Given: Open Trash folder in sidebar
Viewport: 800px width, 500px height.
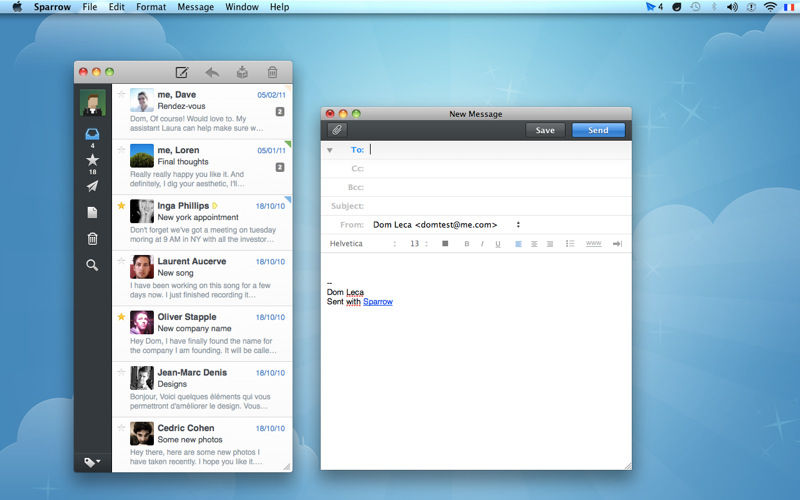Looking at the screenshot, I should pos(92,239).
